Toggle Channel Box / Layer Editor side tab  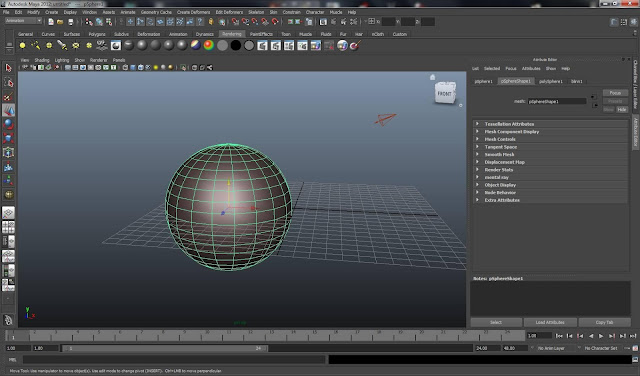(x=636, y=85)
